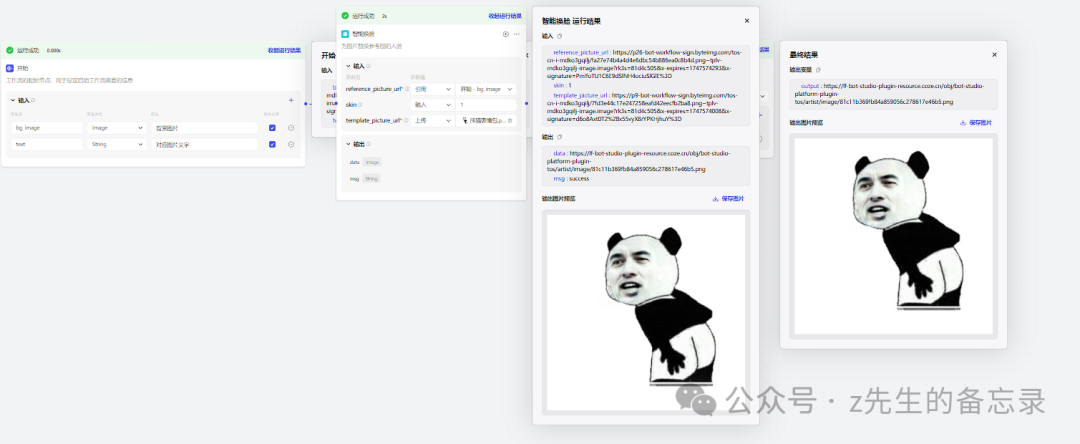Collapse the 输入 section of 智能换脸 node

click(348, 66)
